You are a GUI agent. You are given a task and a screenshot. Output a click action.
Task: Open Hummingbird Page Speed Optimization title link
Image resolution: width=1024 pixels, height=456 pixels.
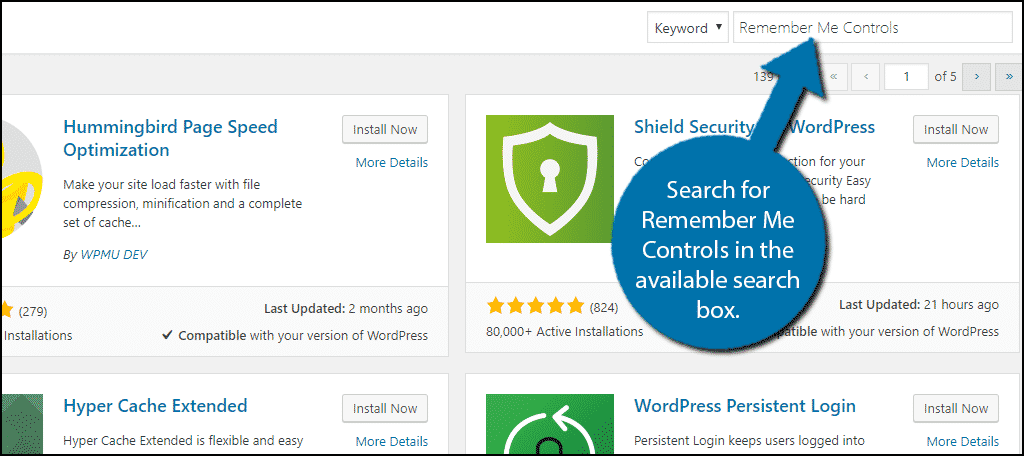(170, 138)
